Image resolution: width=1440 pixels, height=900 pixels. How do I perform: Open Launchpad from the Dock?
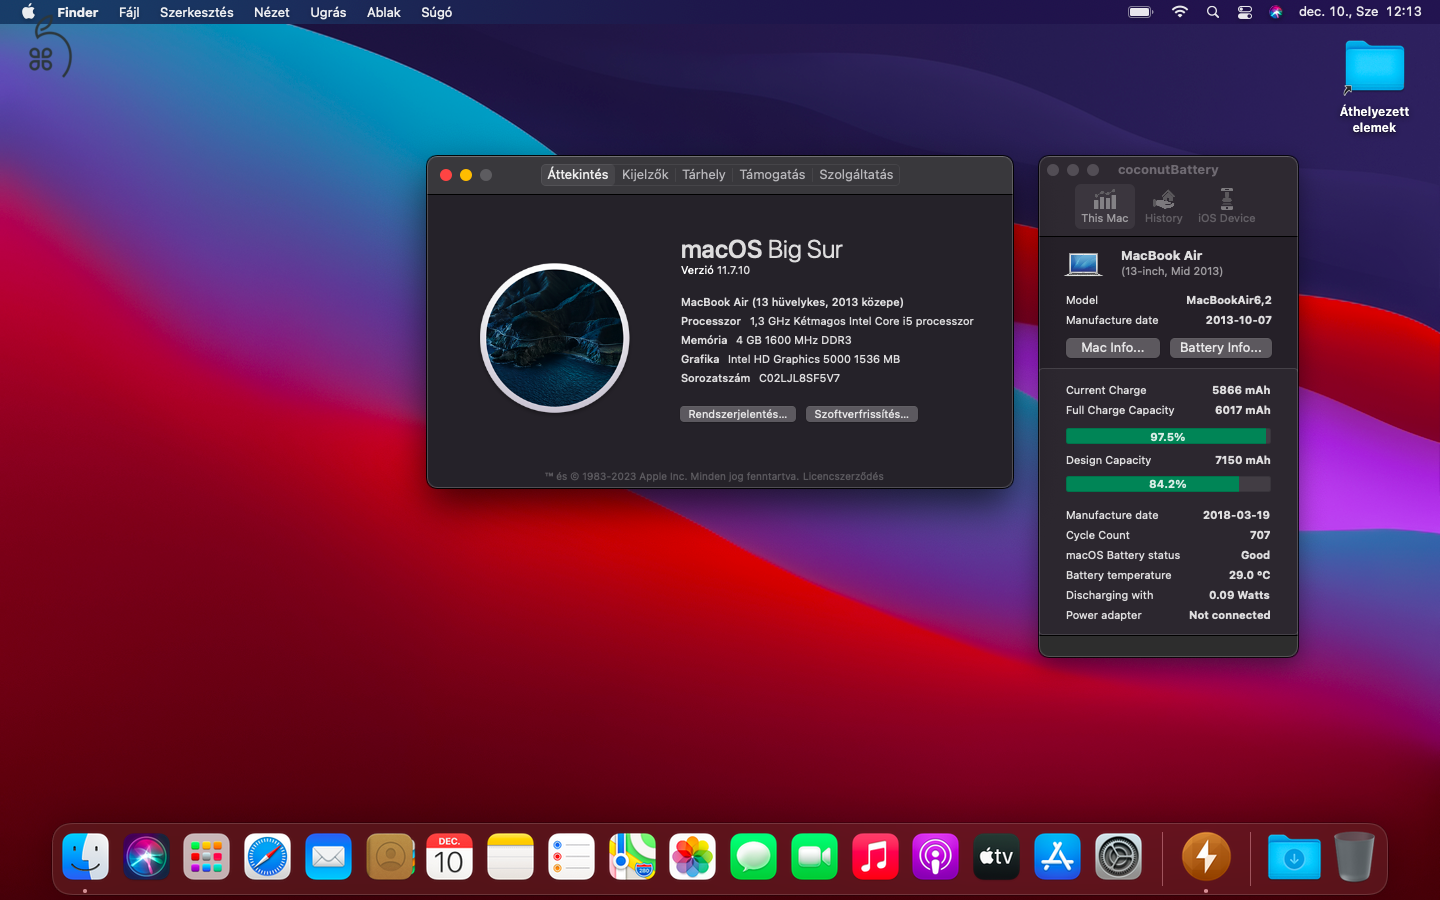tap(206, 857)
